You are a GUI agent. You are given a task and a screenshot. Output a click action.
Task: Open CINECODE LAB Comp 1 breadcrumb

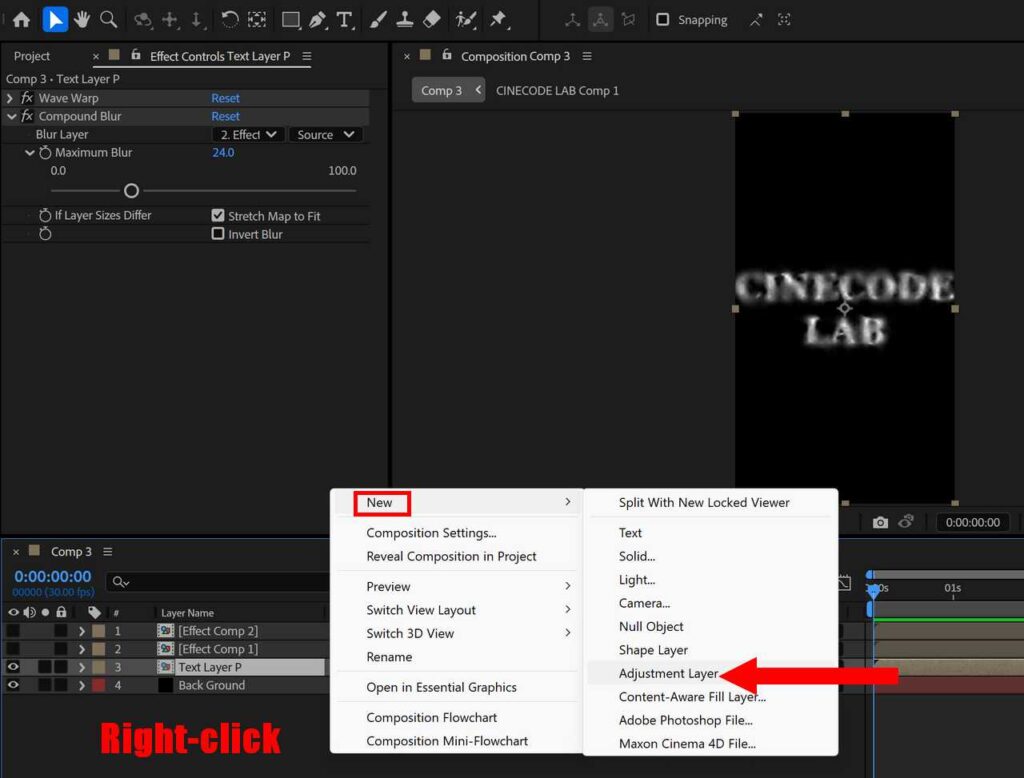[557, 91]
